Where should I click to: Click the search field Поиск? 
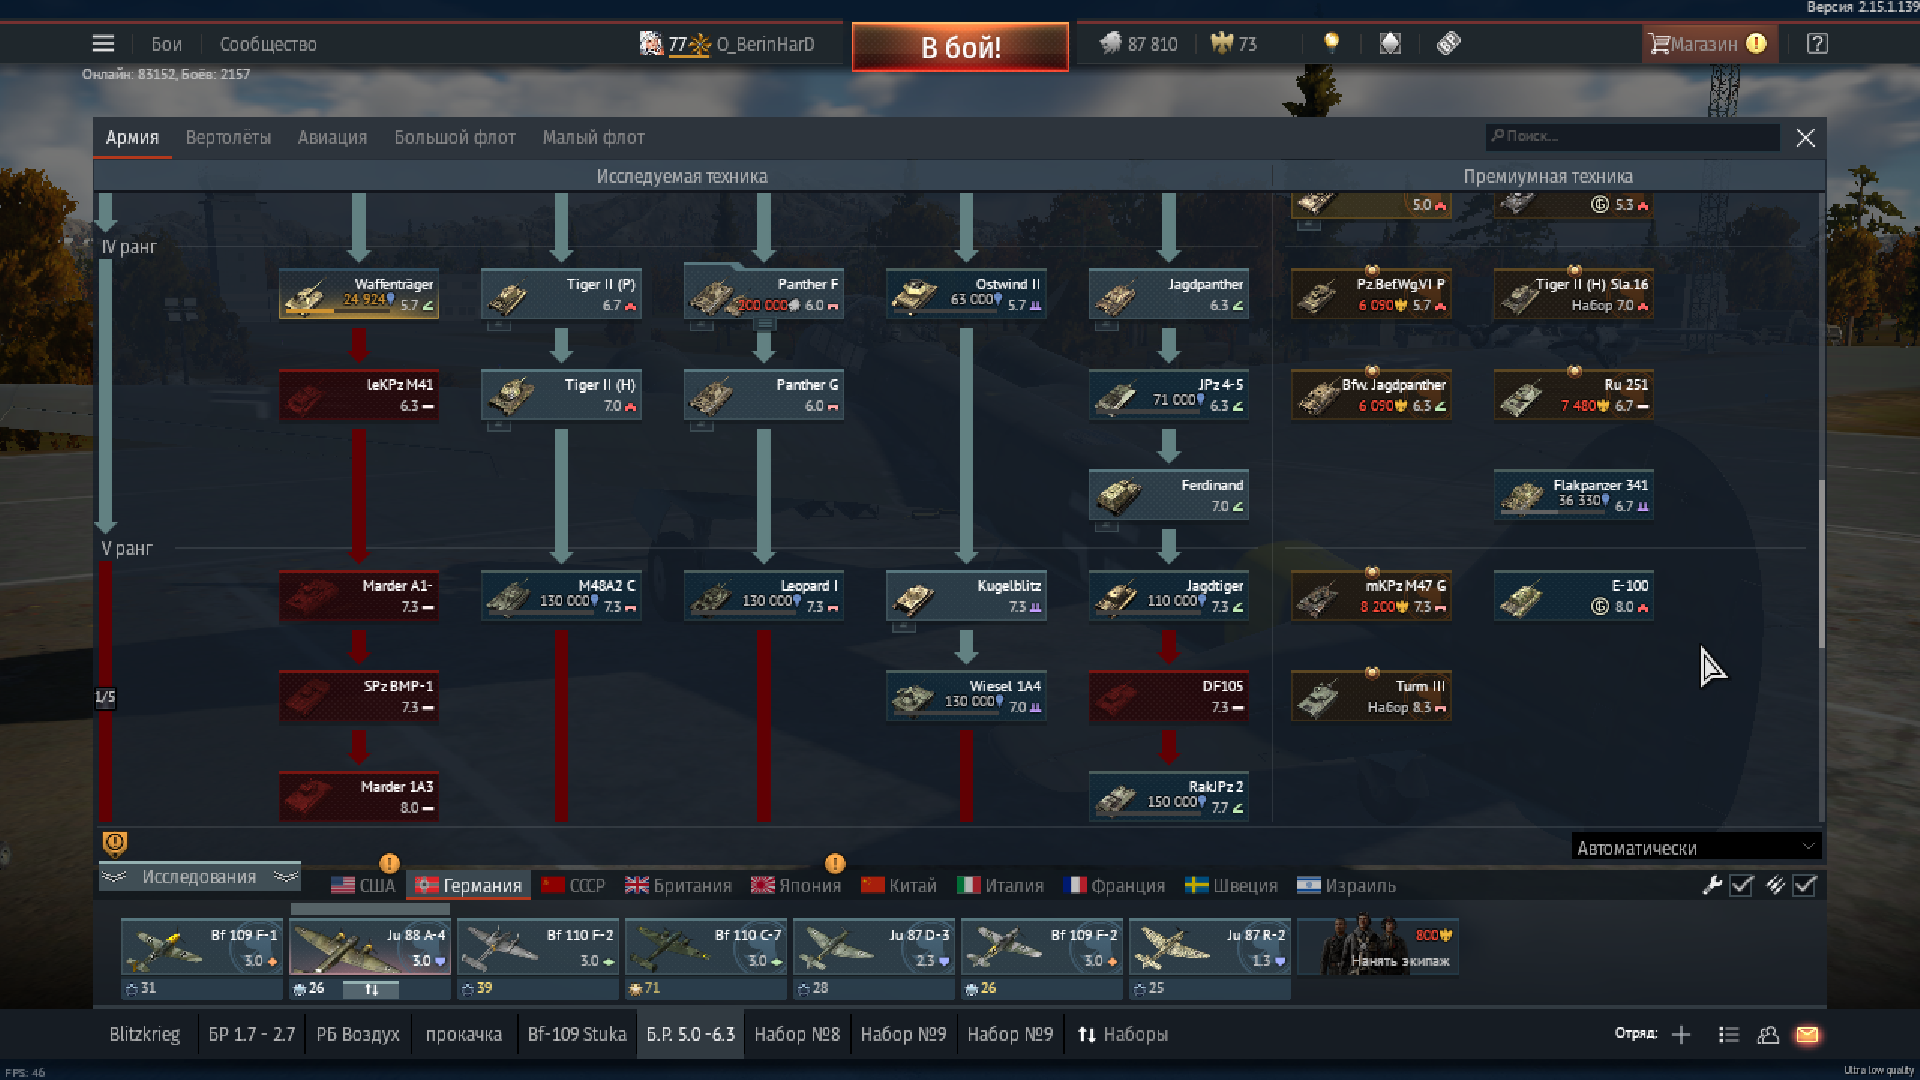pyautogui.click(x=1633, y=137)
